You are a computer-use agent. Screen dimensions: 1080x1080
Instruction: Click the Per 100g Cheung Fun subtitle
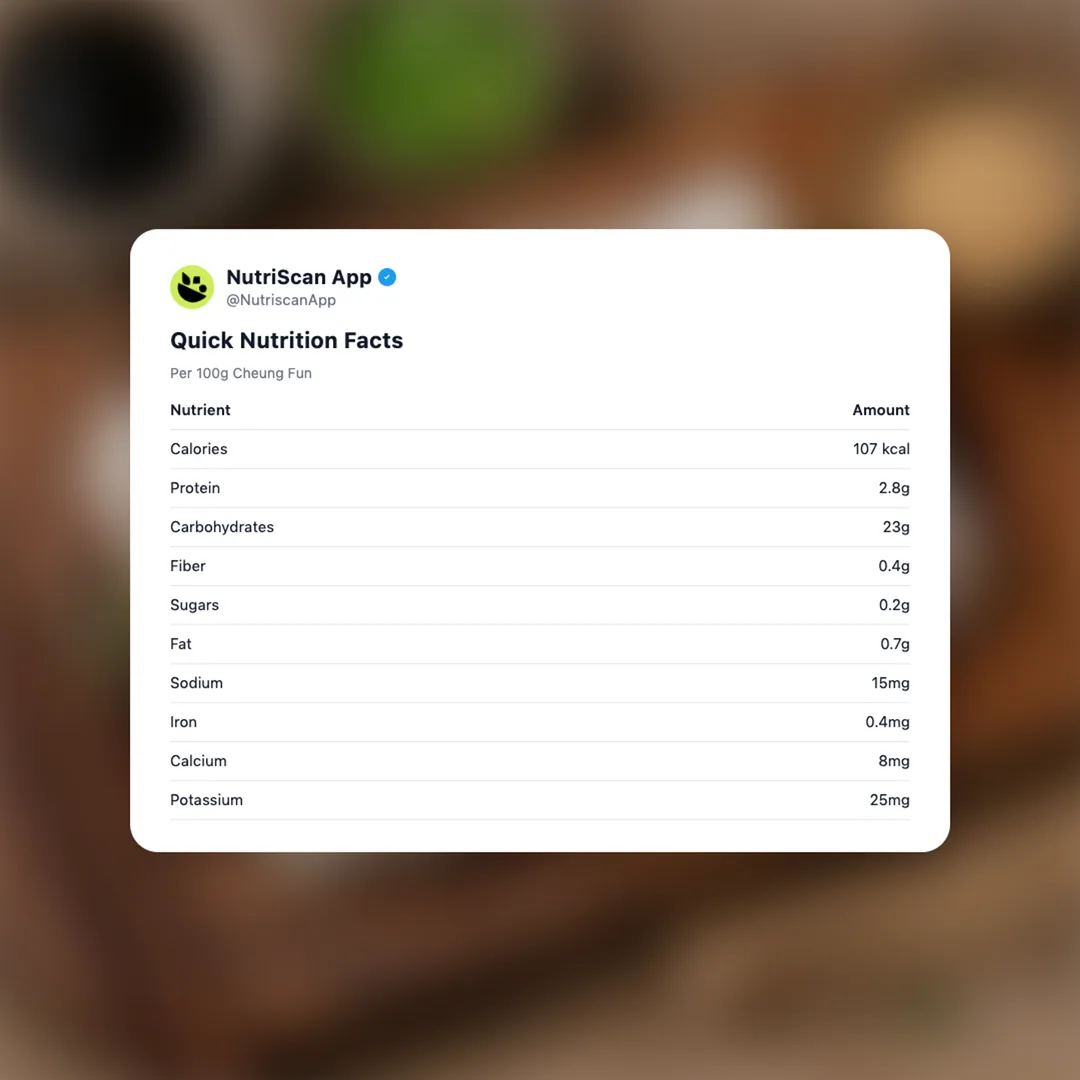click(x=241, y=373)
